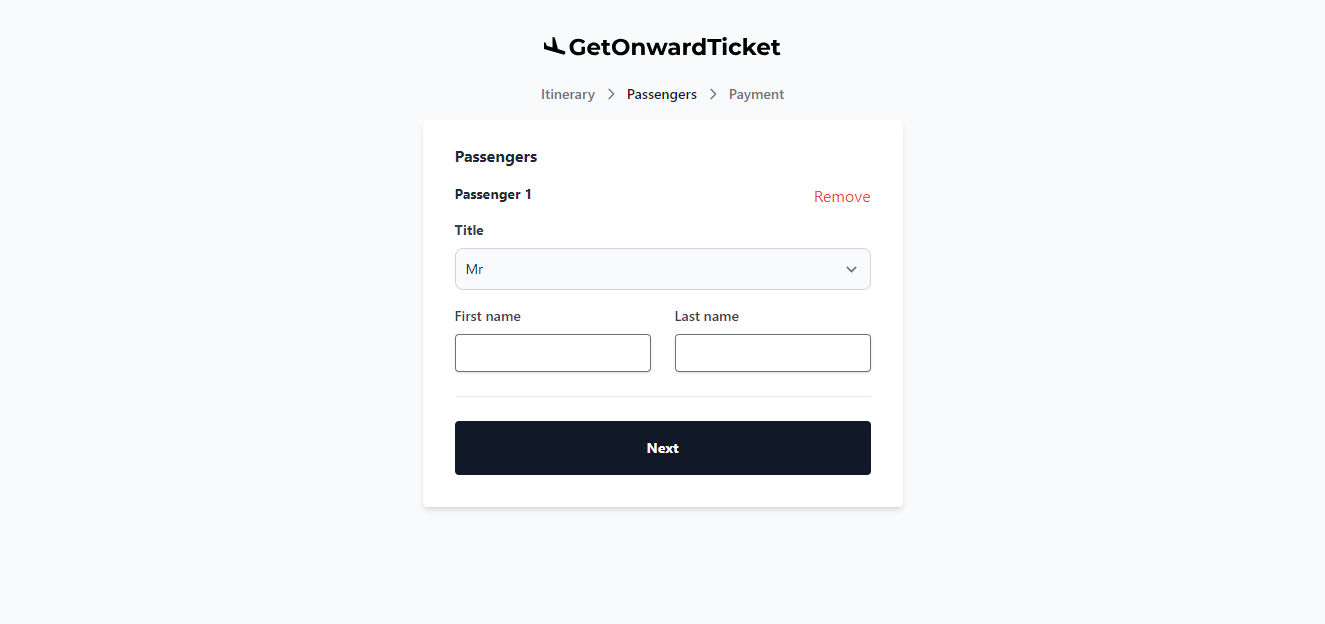Click the Title field label
The height and width of the screenshot is (624, 1325).
[x=469, y=230]
